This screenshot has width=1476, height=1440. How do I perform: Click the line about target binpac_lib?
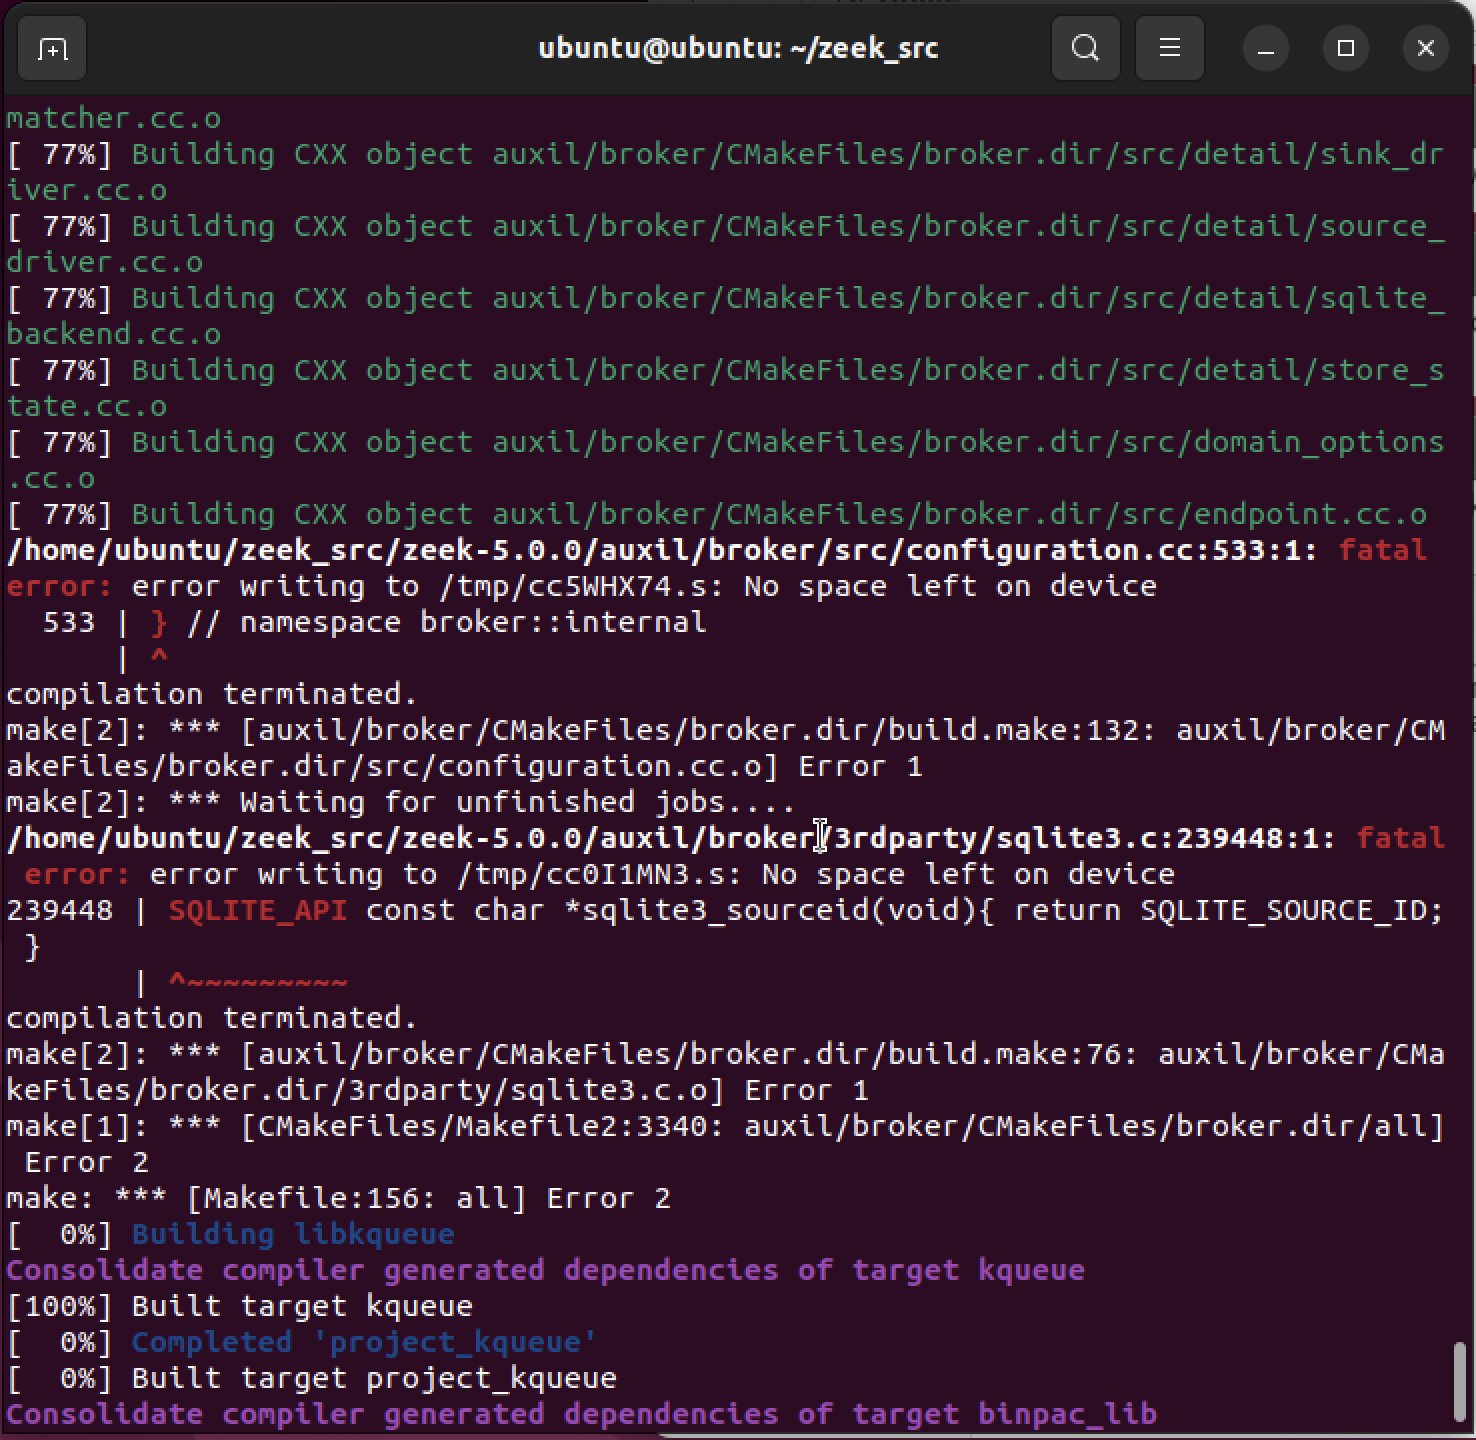coord(581,1414)
